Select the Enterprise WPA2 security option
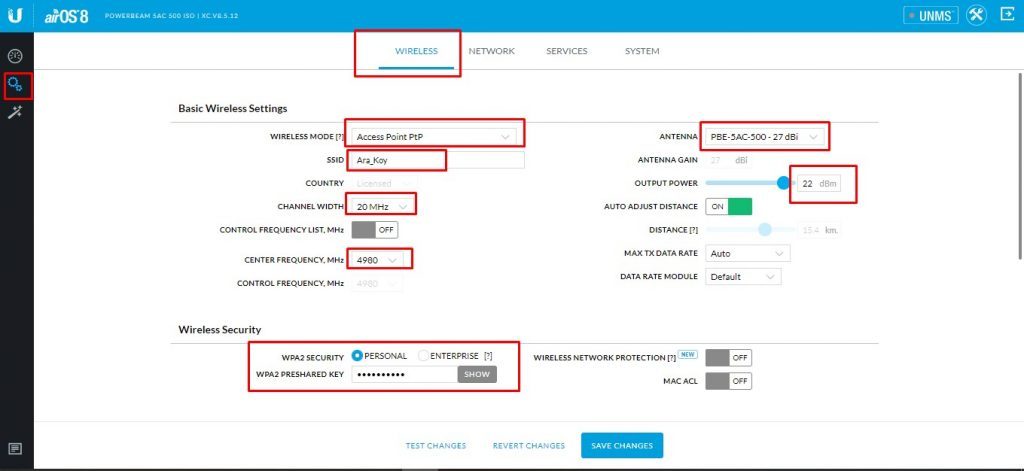 425,356
